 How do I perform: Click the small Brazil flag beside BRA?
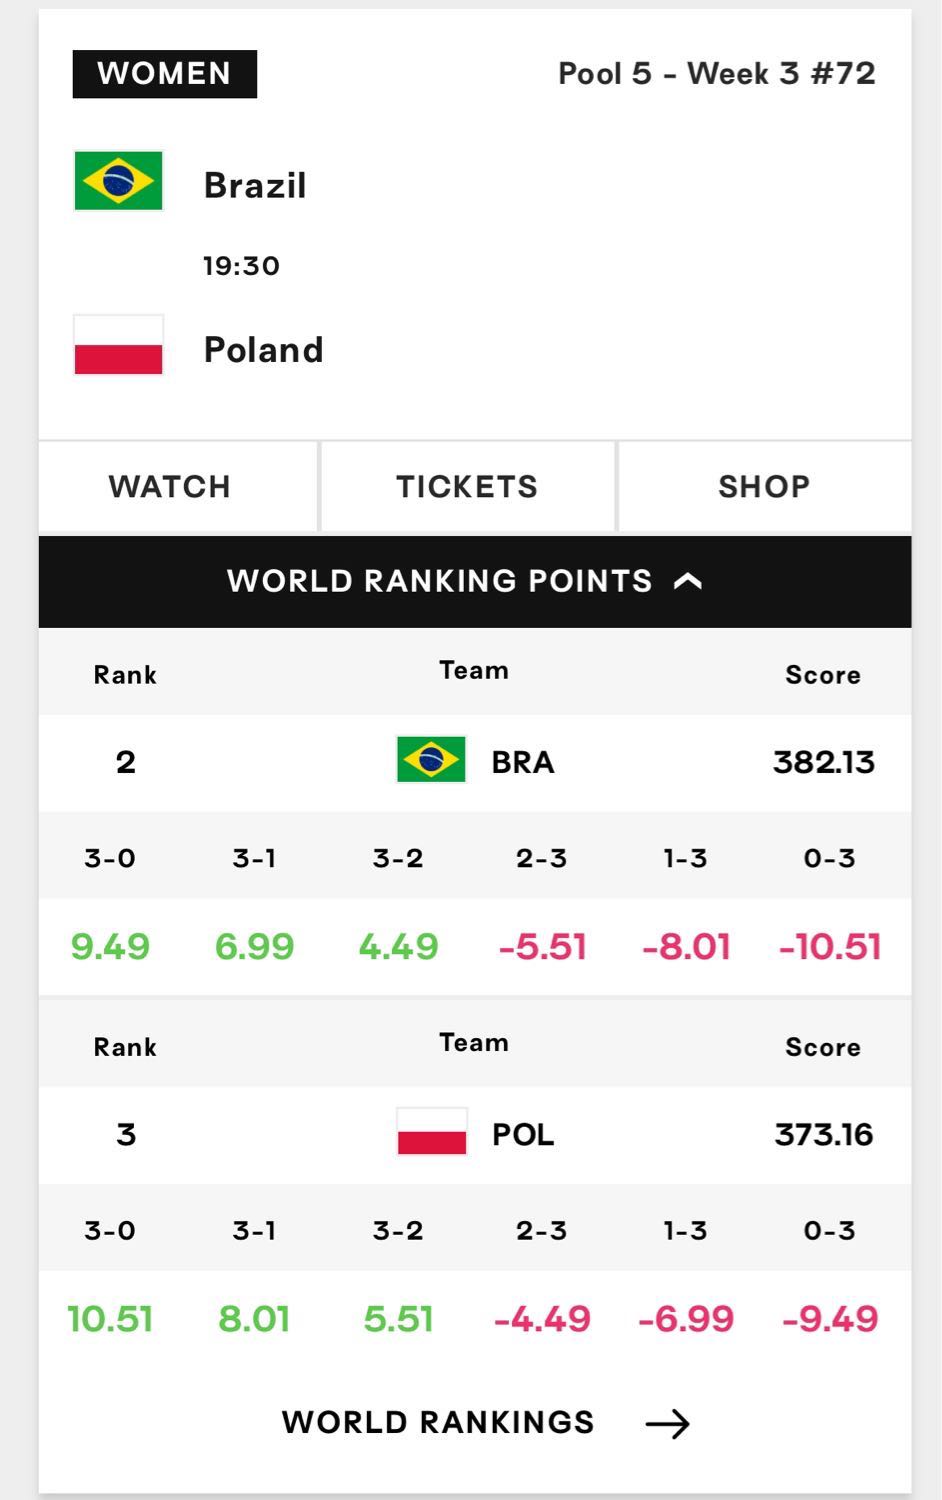tap(431, 760)
